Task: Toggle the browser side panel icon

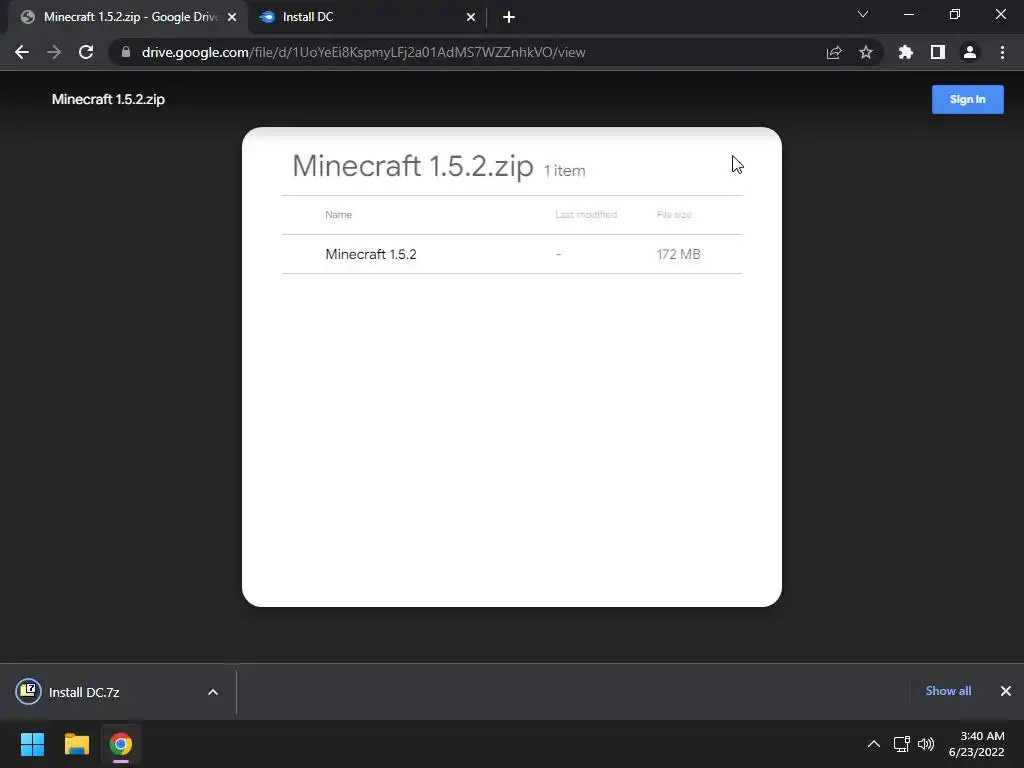Action: [938, 52]
